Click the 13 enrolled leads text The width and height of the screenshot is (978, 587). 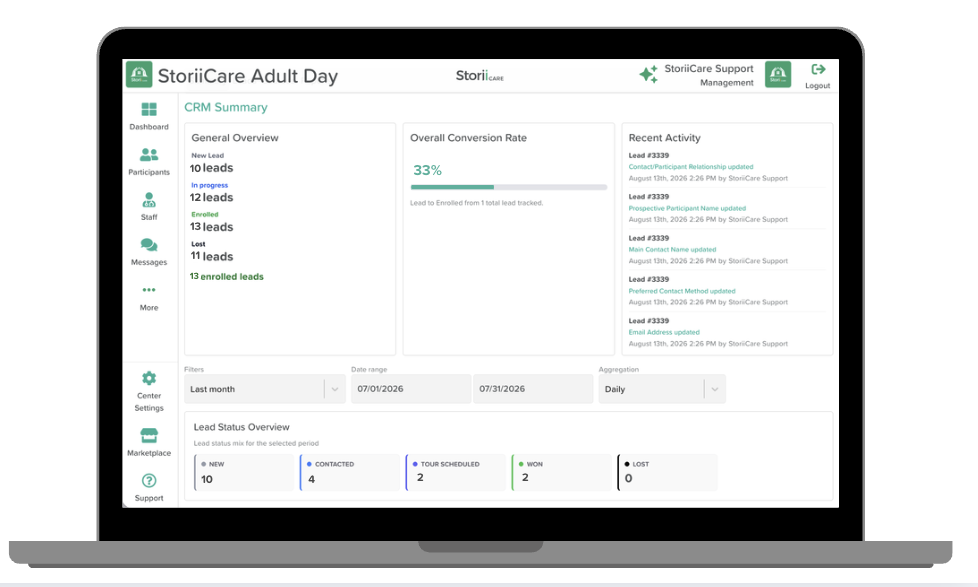[x=226, y=276]
